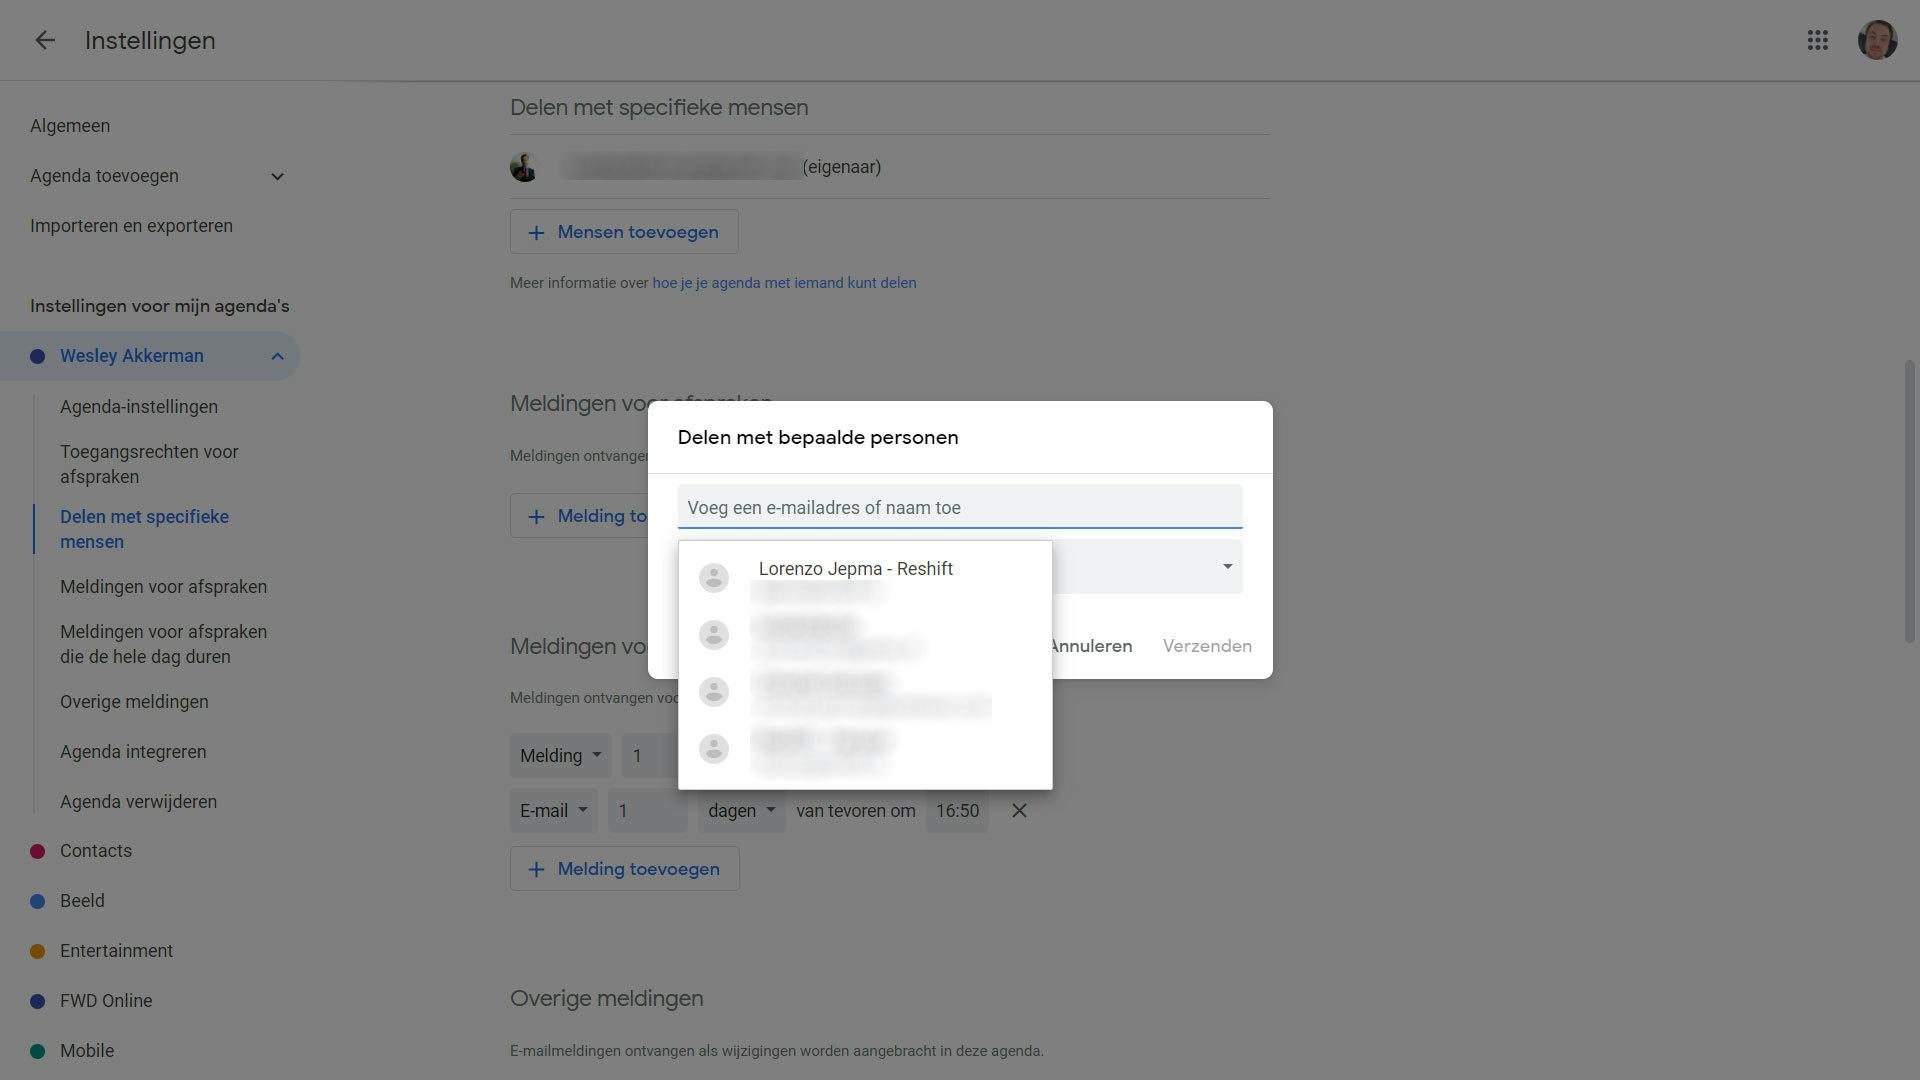Remove the E-mail notification with X icon

tap(1019, 811)
